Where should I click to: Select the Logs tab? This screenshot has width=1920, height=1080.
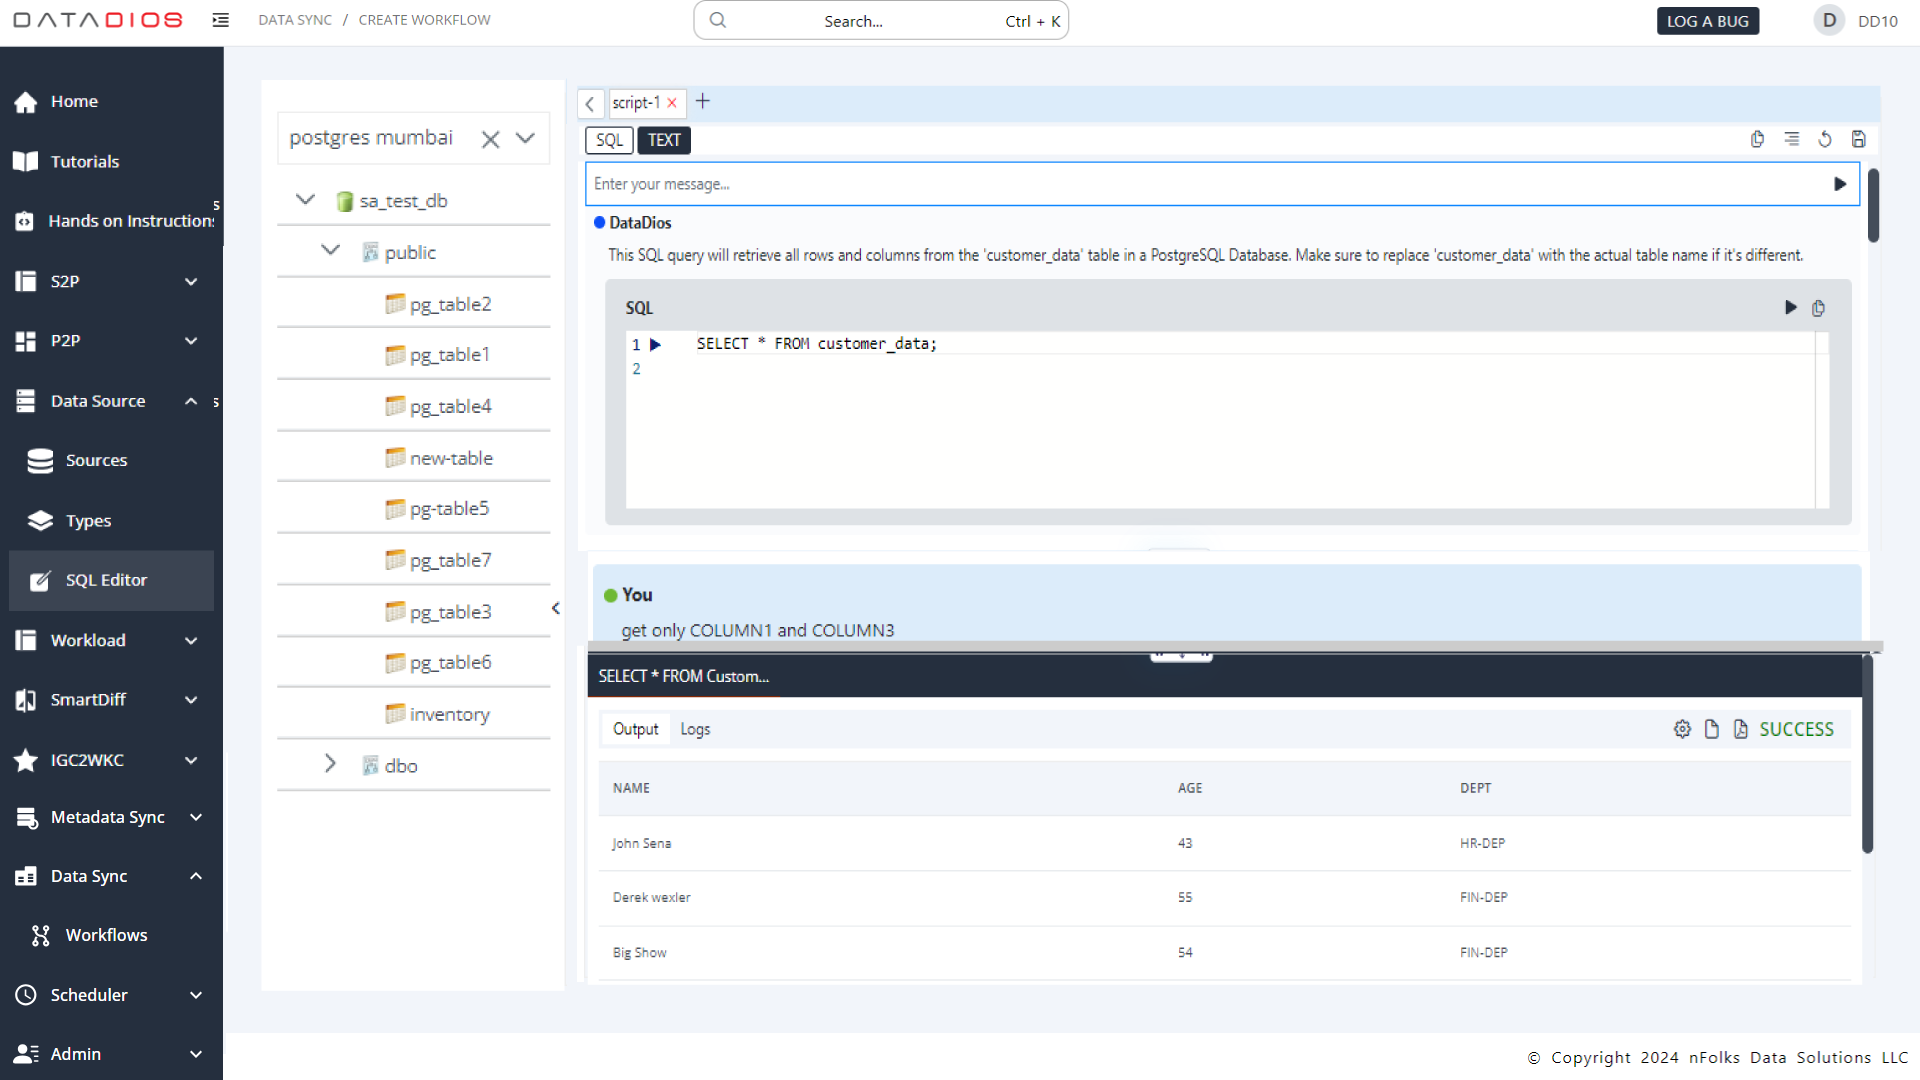[x=695, y=729]
